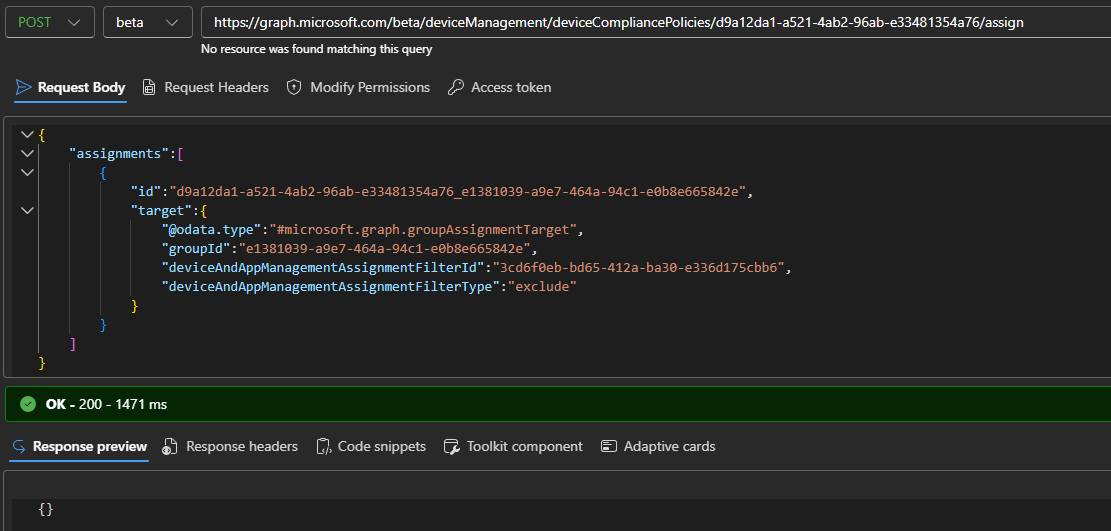Click the green OK success checkmark icon
Image resolution: width=1111 pixels, height=531 pixels.
pyautogui.click(x=28, y=404)
